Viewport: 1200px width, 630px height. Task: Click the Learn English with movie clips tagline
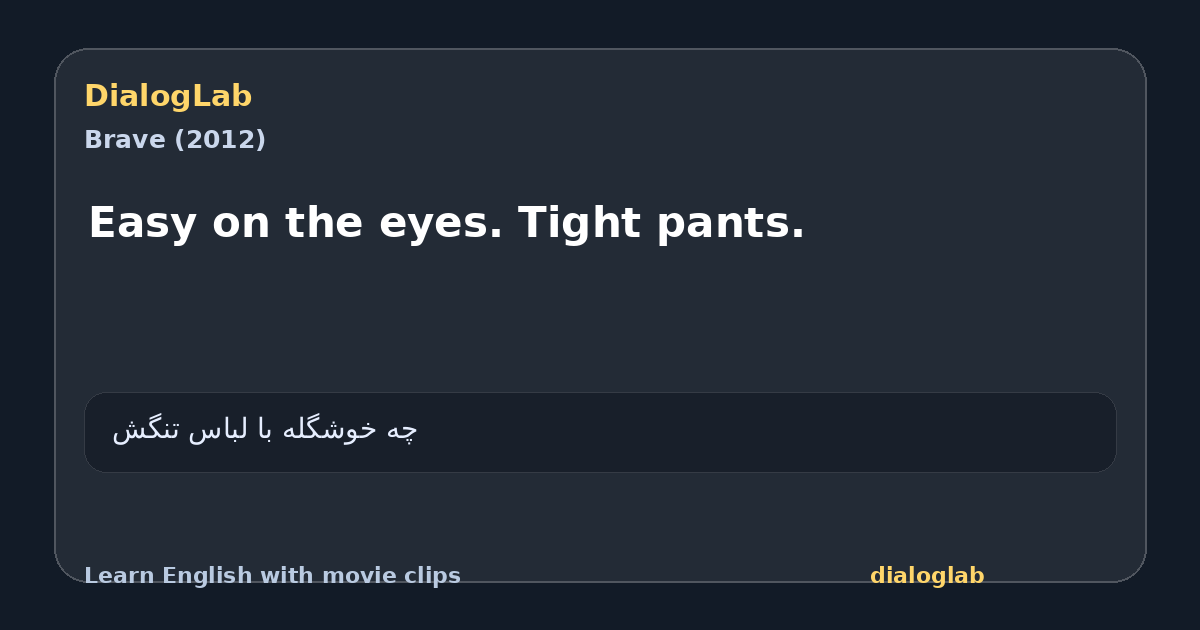[272, 576]
